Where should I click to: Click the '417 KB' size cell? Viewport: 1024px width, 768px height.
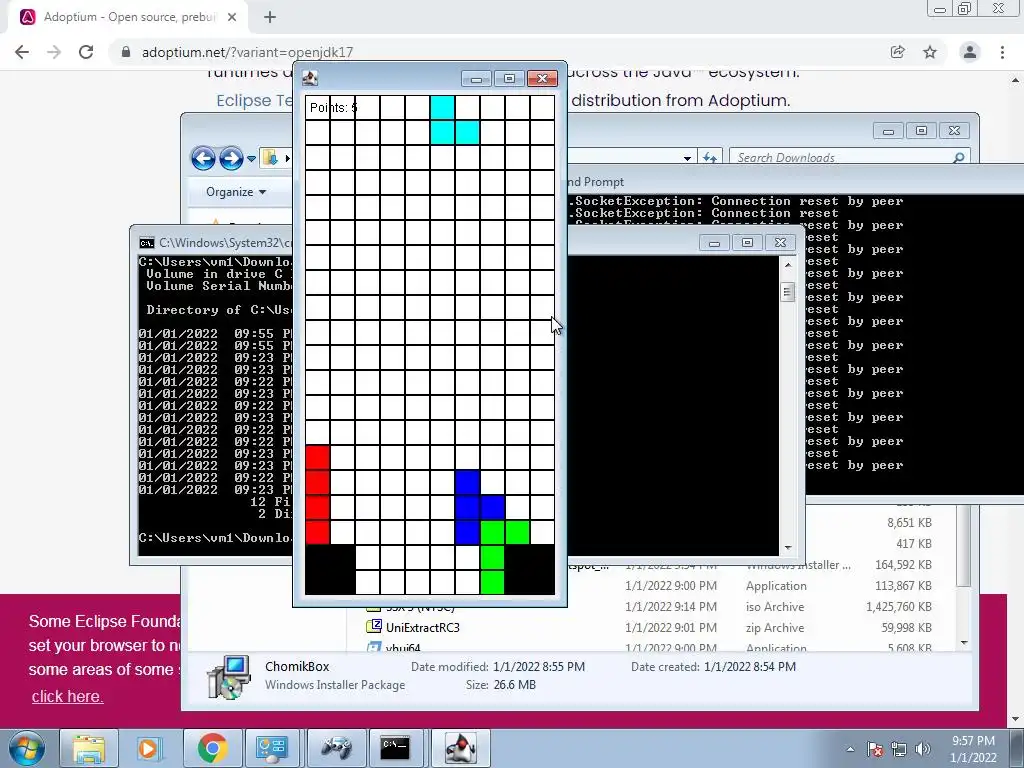(914, 544)
